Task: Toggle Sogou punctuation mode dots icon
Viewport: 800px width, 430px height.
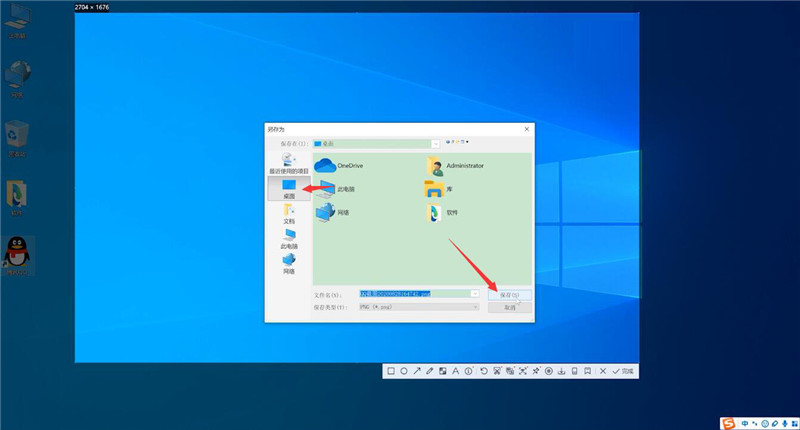Action: coord(755,424)
